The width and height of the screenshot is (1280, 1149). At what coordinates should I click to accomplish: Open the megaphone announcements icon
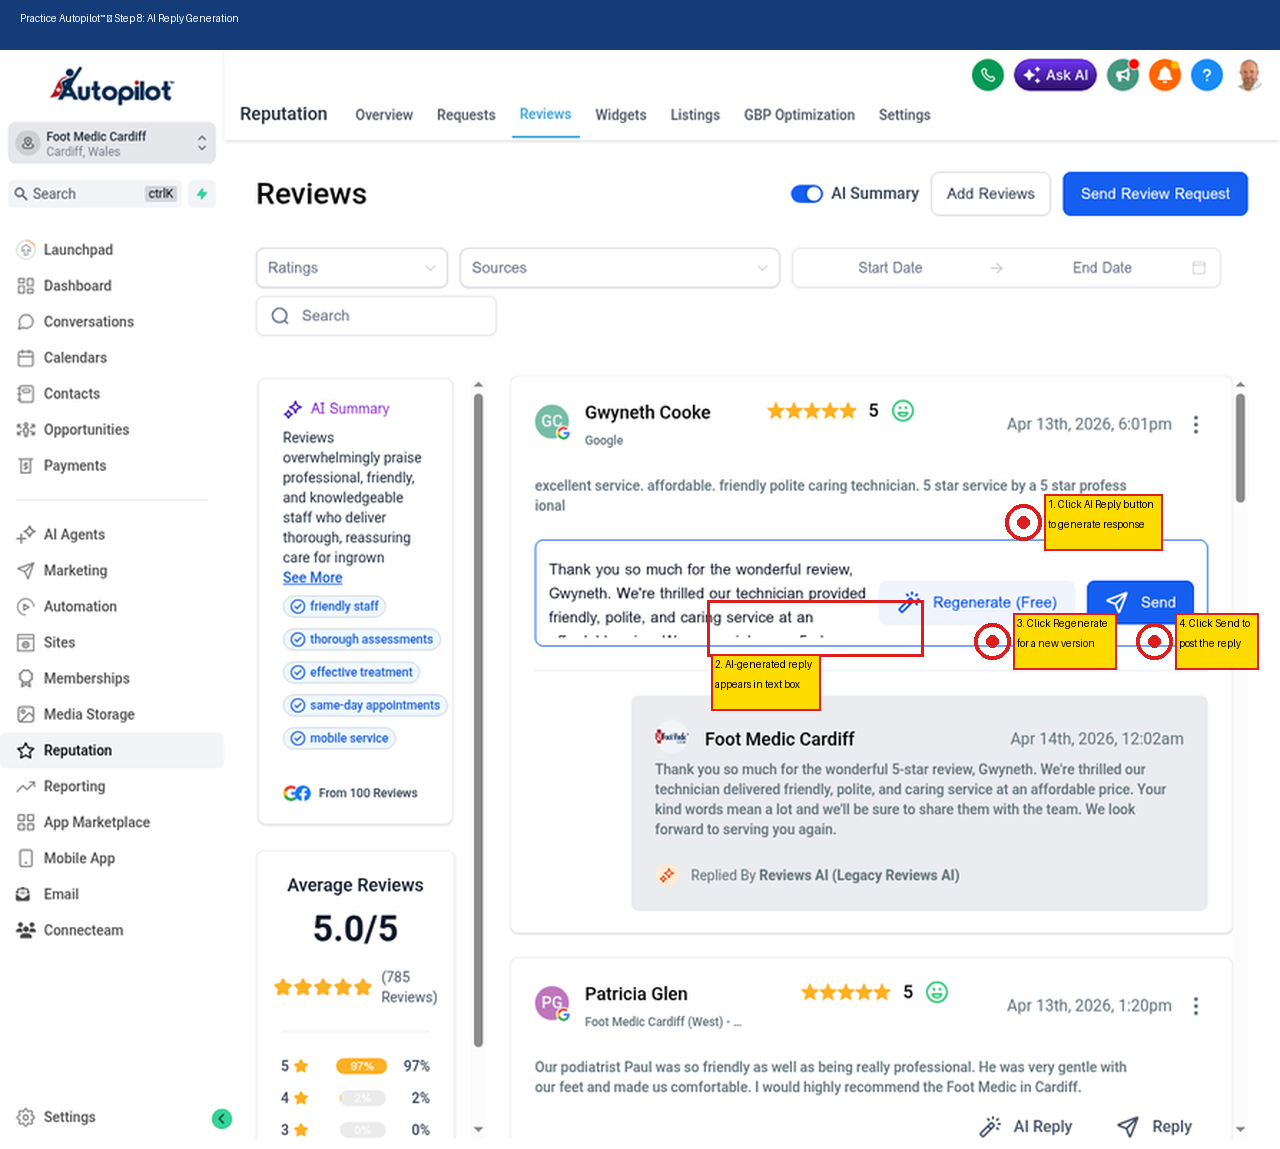pos(1123,75)
